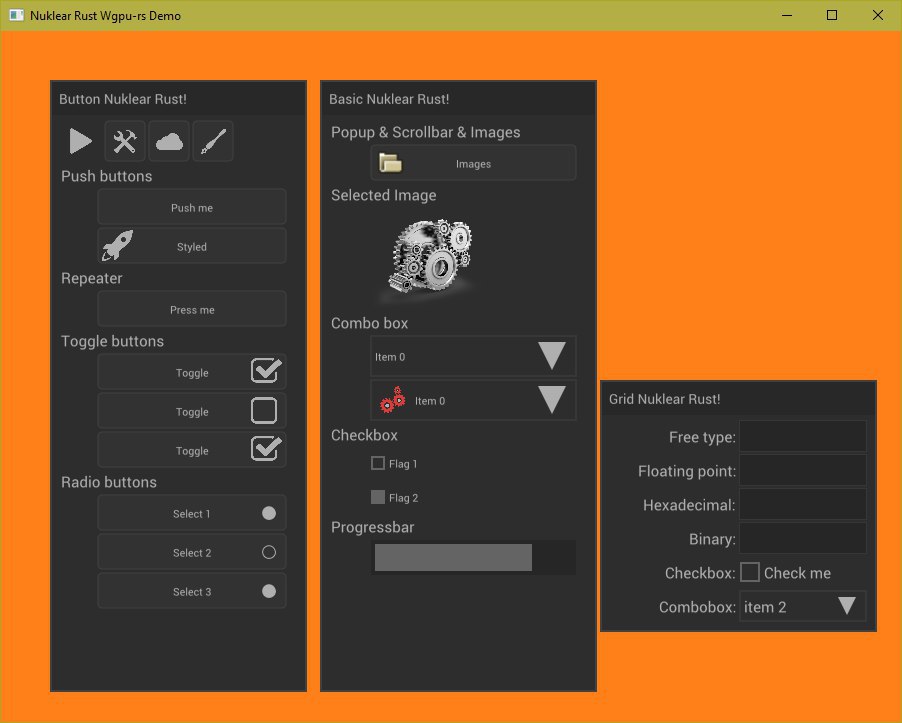Click the red gears icon in combo box
Image resolution: width=902 pixels, height=723 pixels.
(392, 400)
